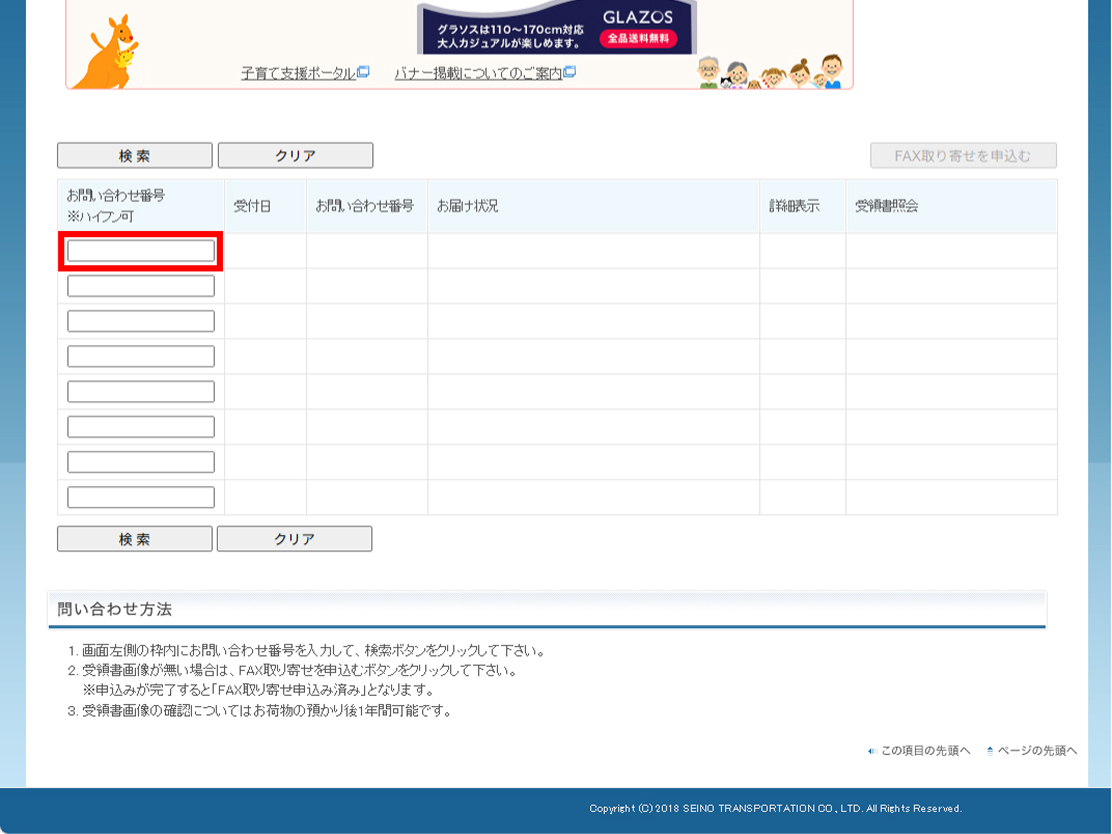This screenshot has height=834, width=1112.
Task: Click the family illustration icon in banner
Action: [x=770, y=72]
